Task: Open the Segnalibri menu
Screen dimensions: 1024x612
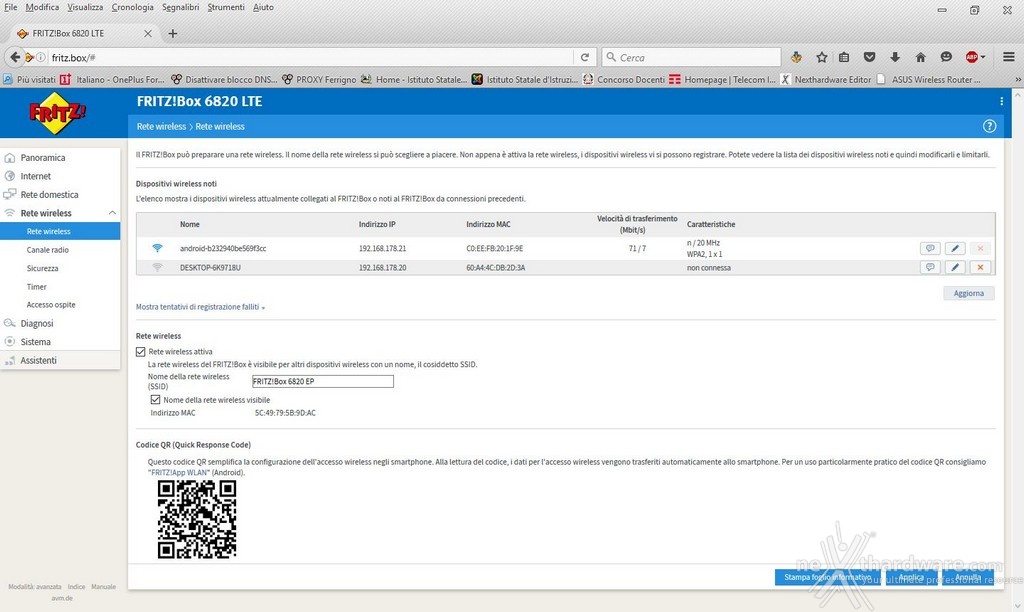Action: [x=180, y=7]
